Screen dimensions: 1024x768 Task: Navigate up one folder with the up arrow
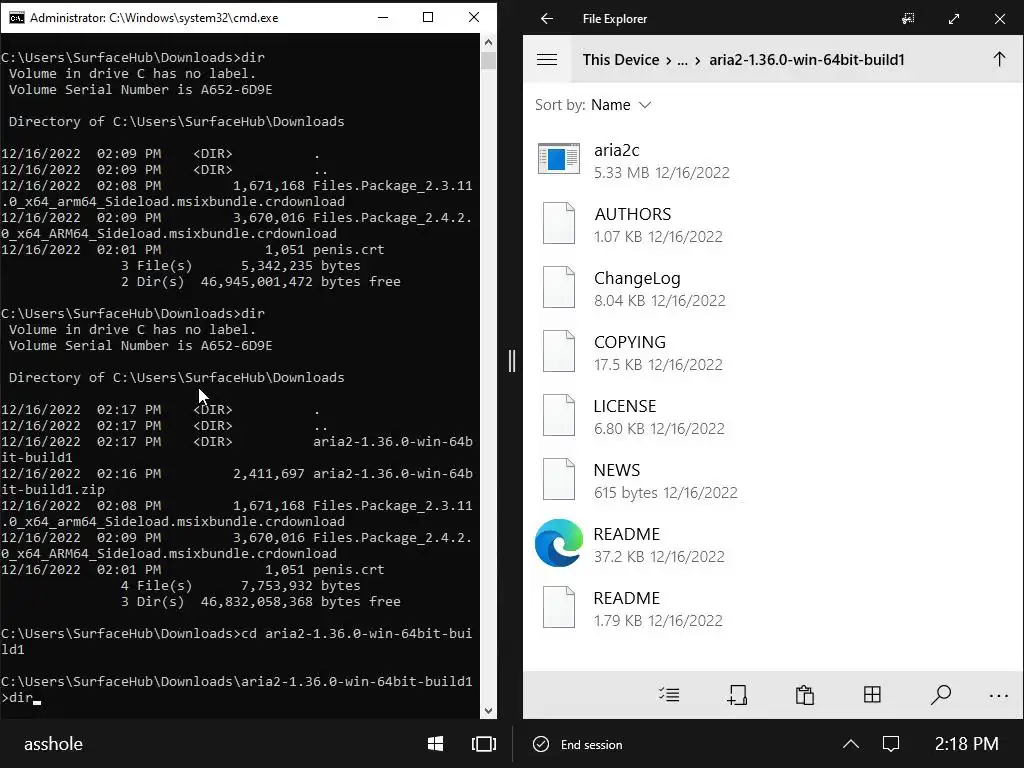(999, 59)
